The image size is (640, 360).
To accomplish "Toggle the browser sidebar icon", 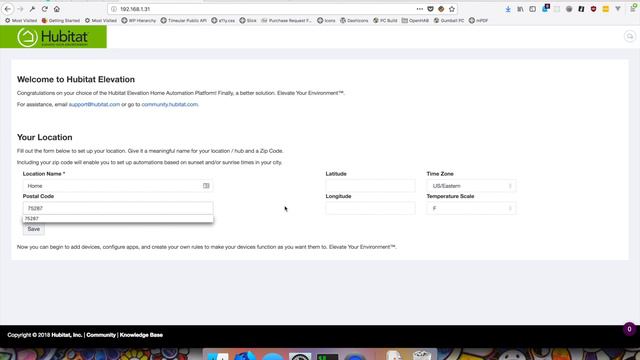I will coord(532,9).
